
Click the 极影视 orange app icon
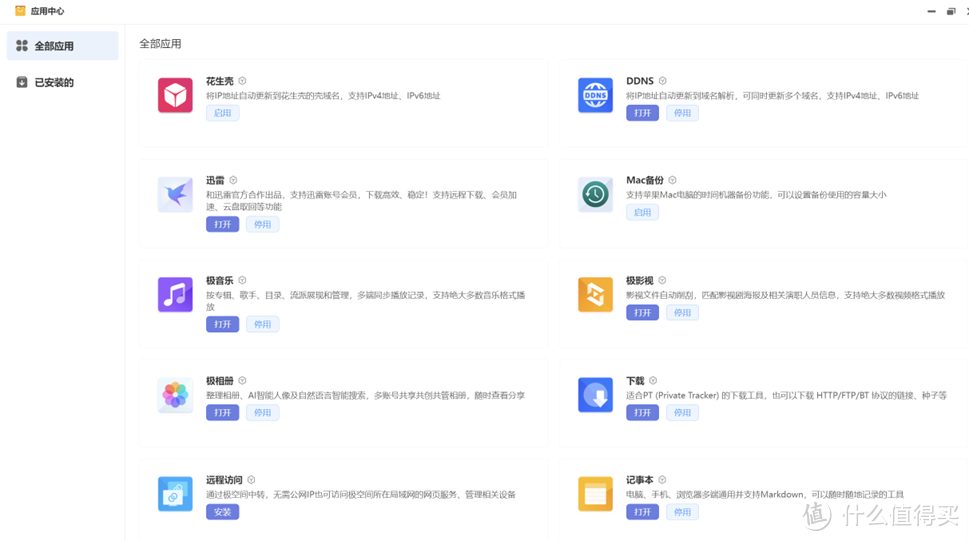tap(595, 294)
